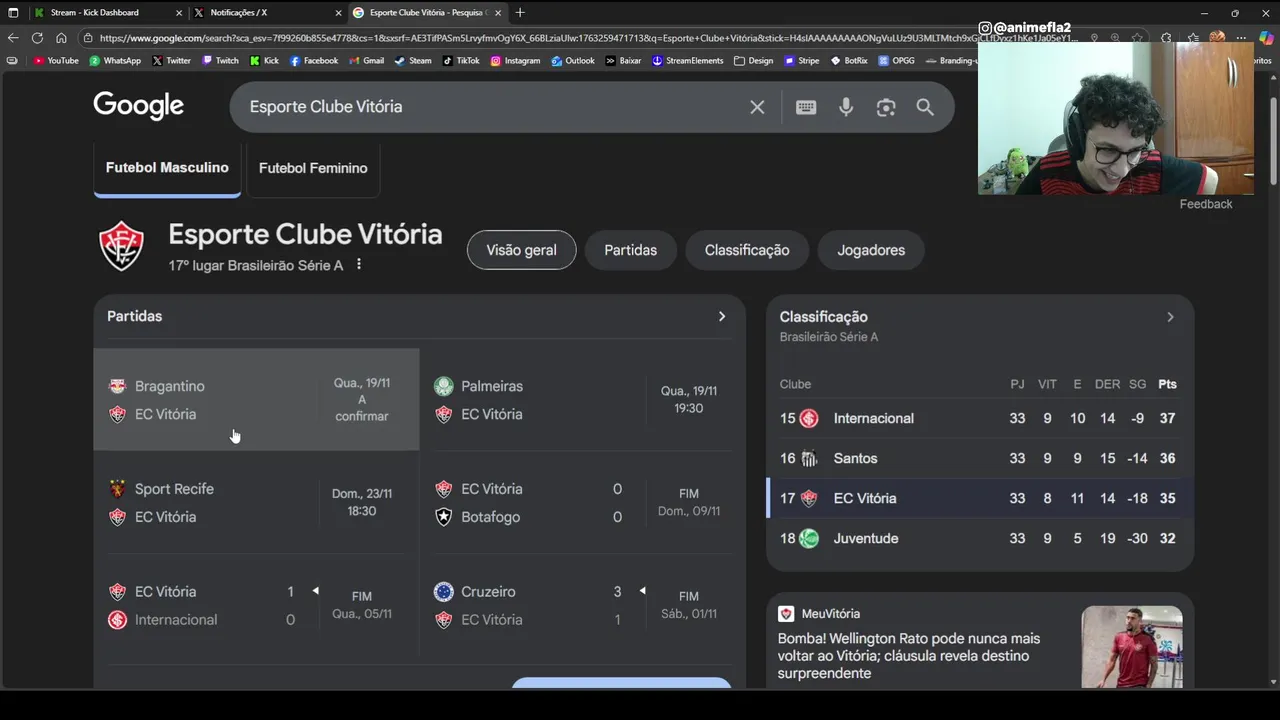
Task: Open the Baixar bookmark
Action: tap(624, 60)
